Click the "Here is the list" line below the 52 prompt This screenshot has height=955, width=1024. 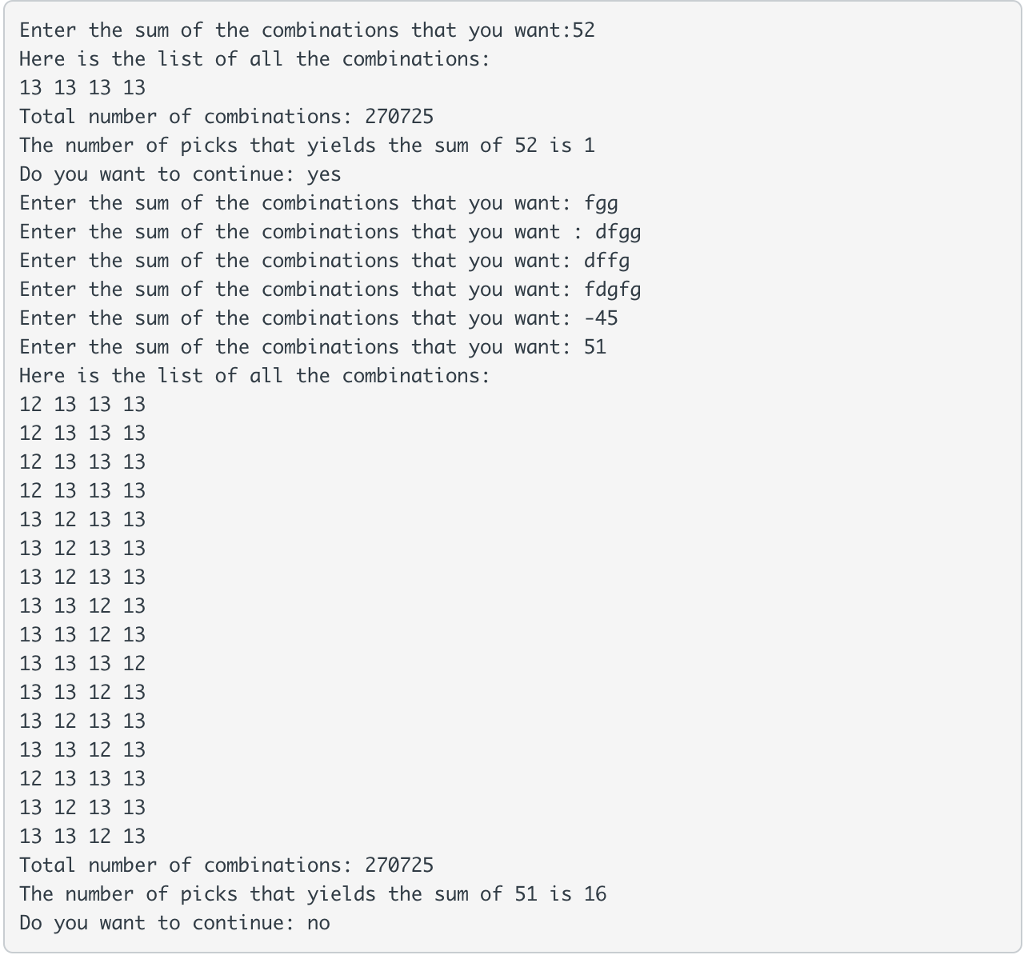(254, 59)
